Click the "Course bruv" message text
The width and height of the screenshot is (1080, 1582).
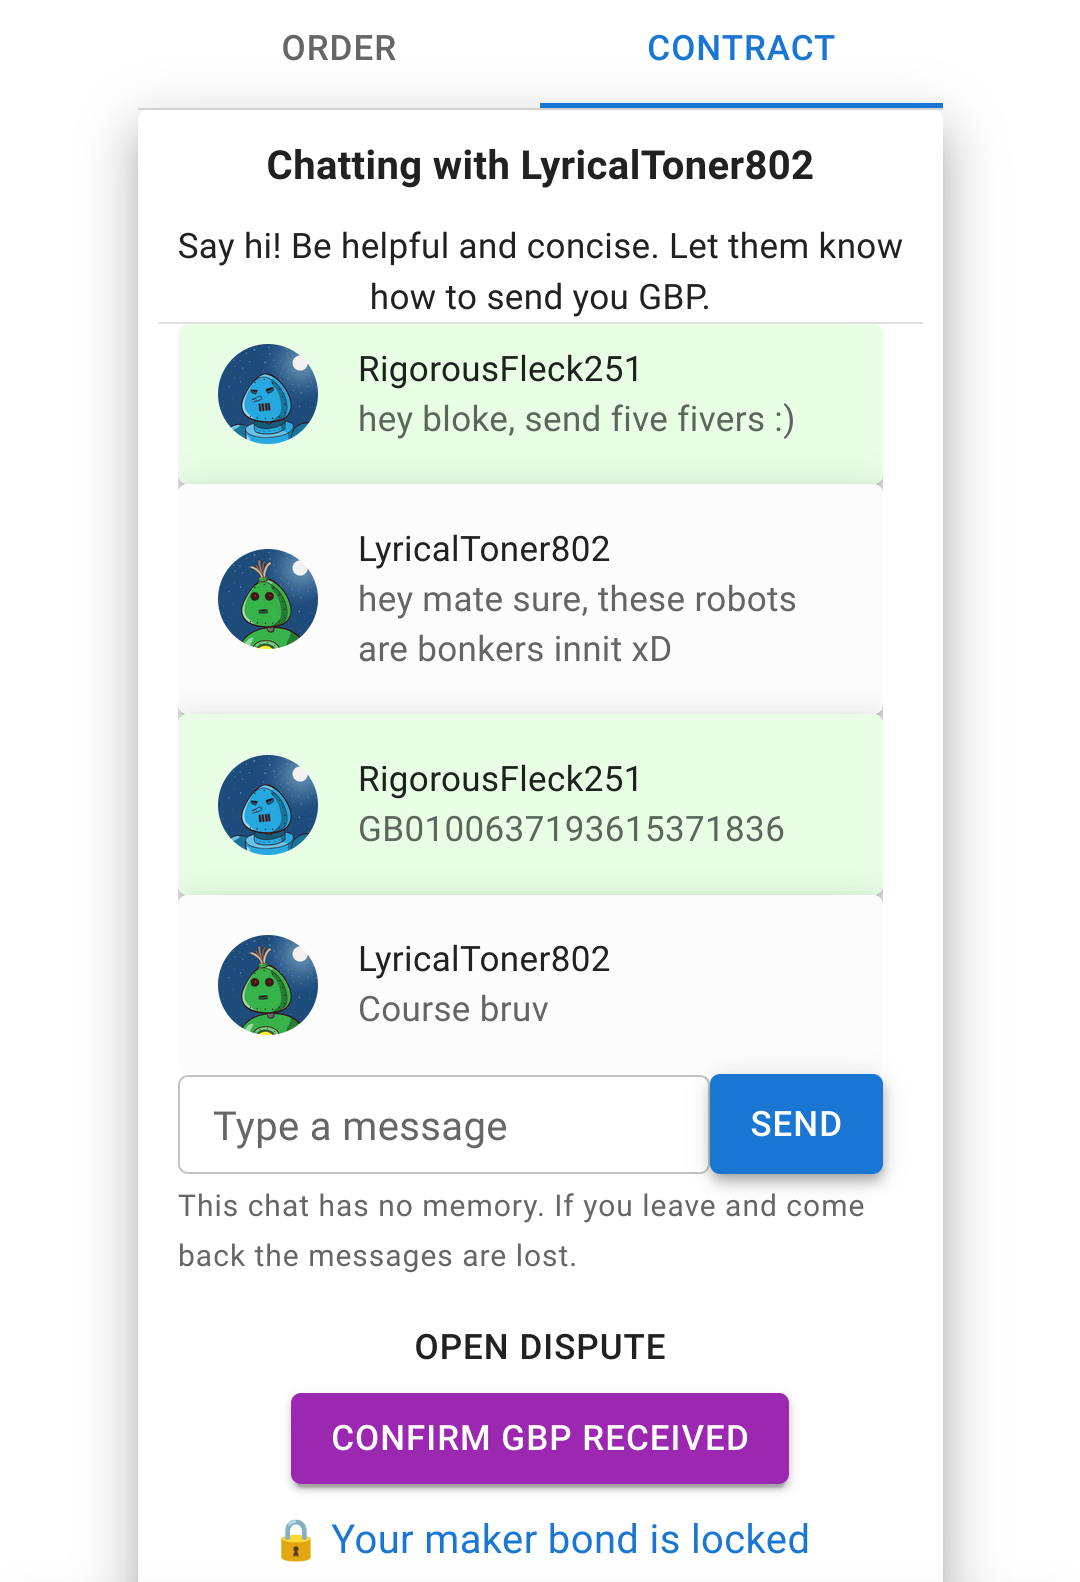[453, 1010]
